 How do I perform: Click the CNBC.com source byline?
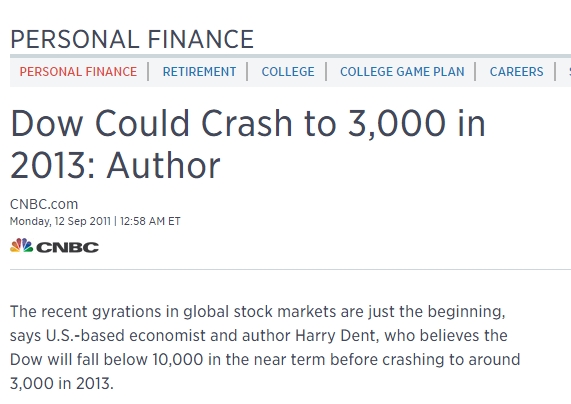coord(44,204)
